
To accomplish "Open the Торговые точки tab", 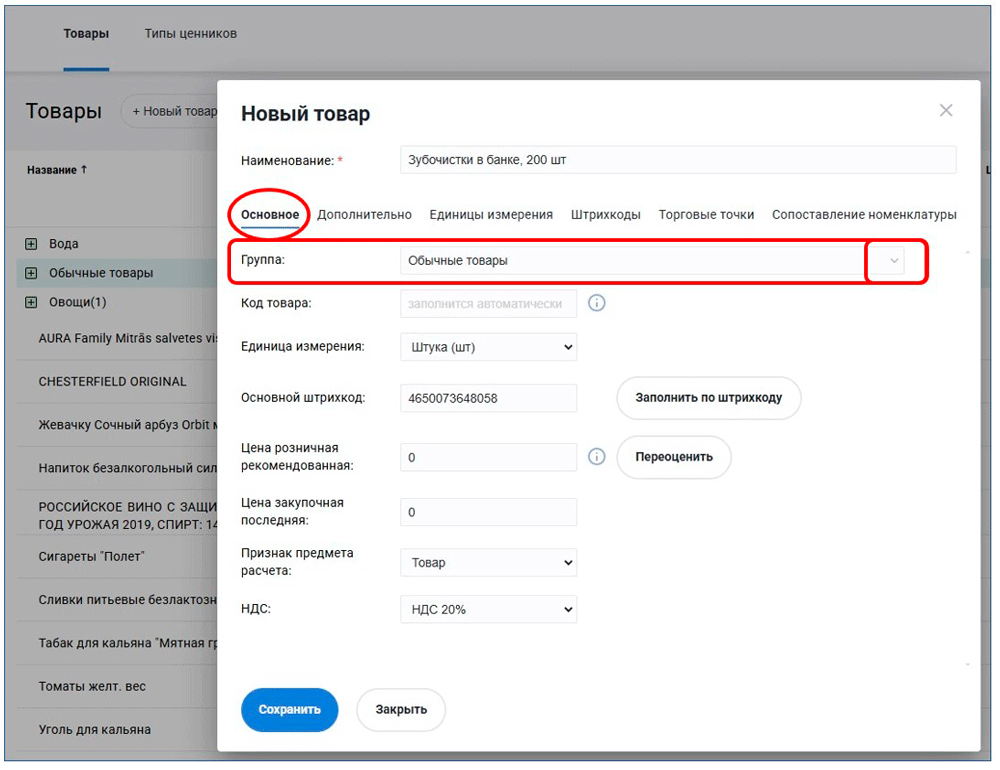I will coord(706,215).
